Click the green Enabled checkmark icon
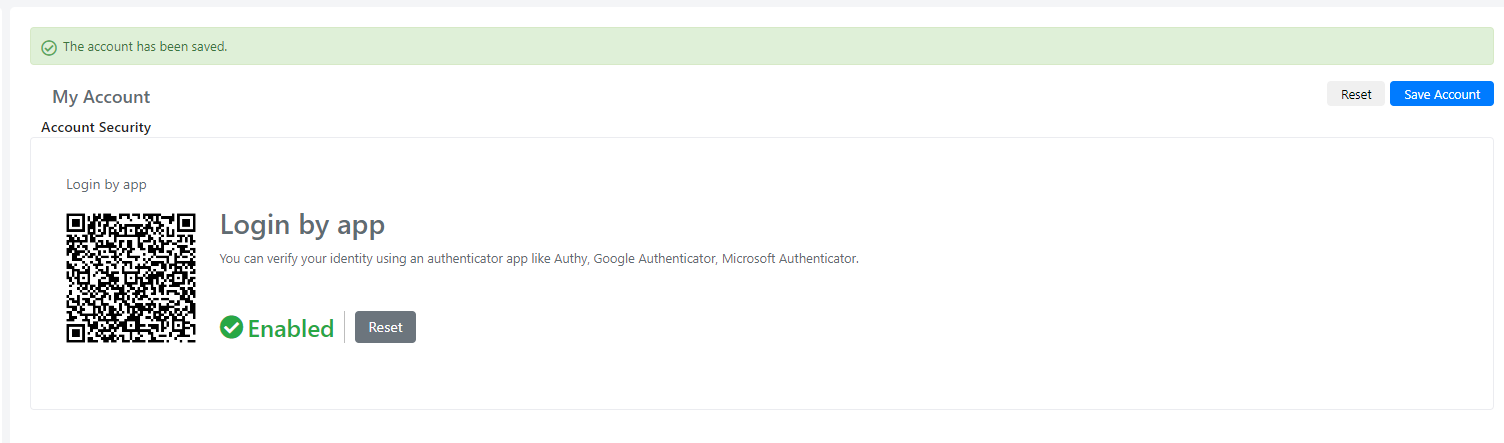This screenshot has height=443, width=1504. tap(232, 327)
